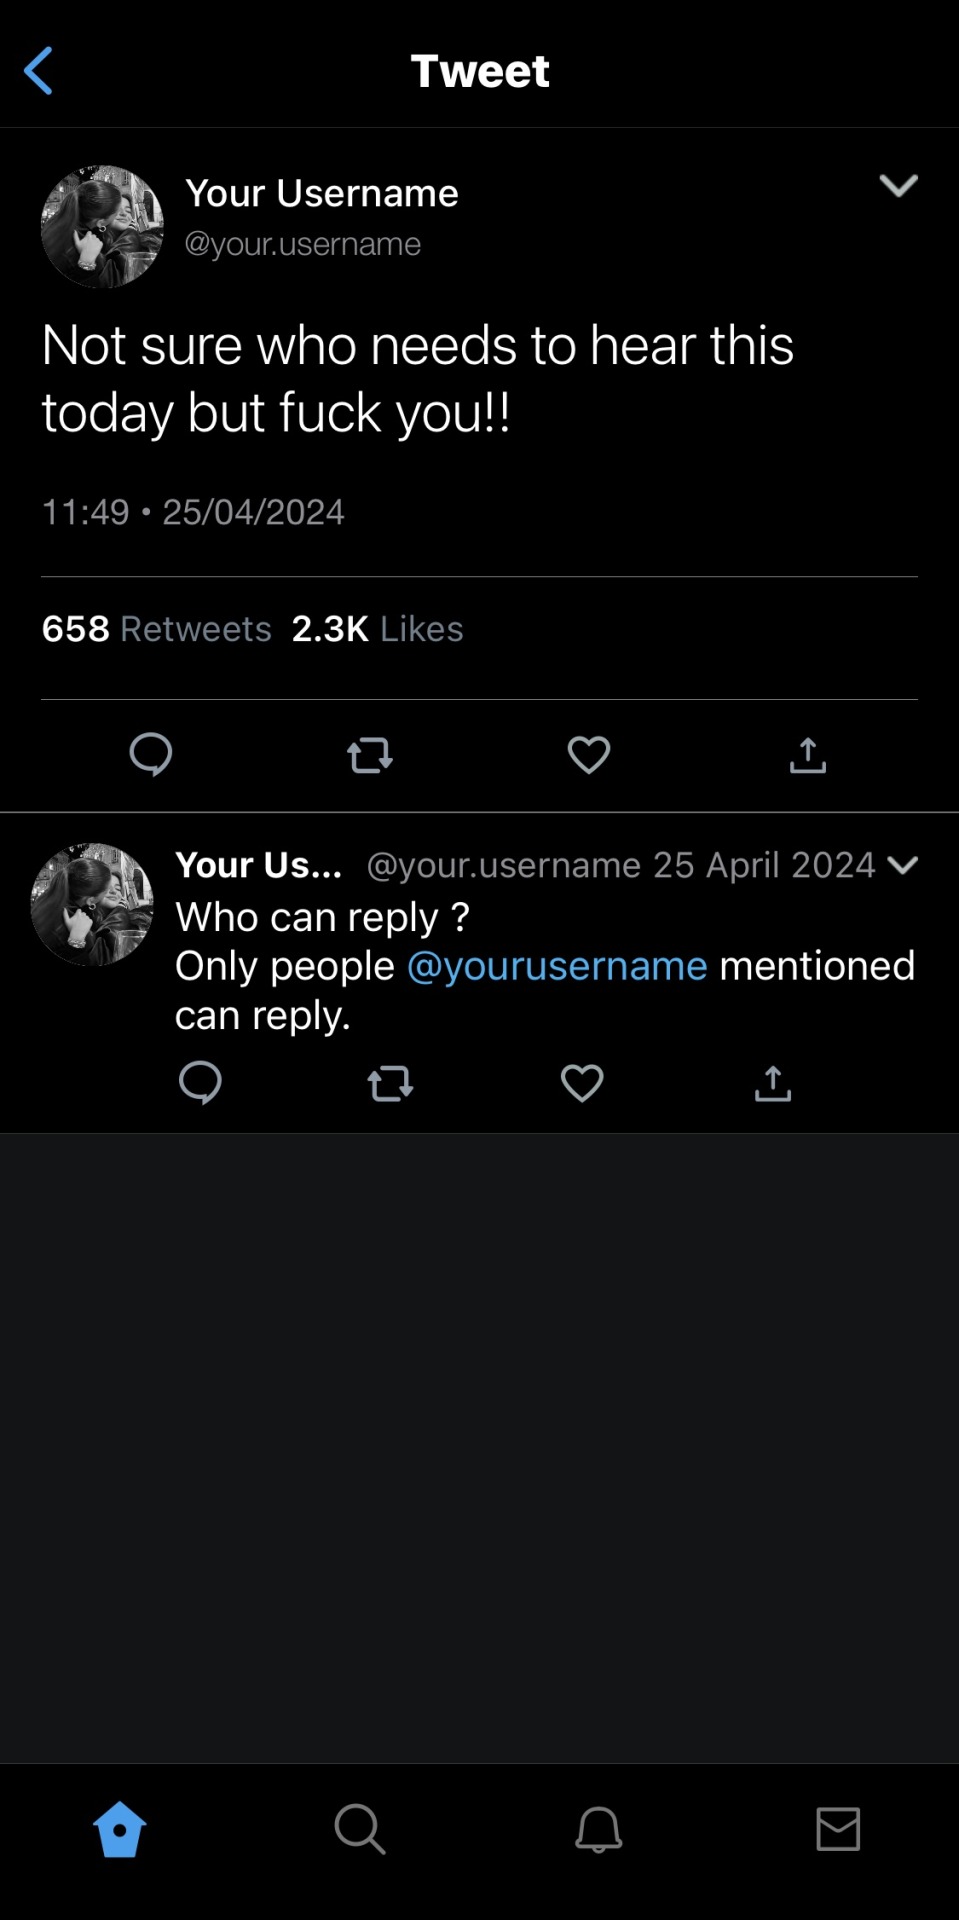The height and width of the screenshot is (1920, 959).
Task: Expand options chevron on the reply tweet
Action: tap(902, 865)
